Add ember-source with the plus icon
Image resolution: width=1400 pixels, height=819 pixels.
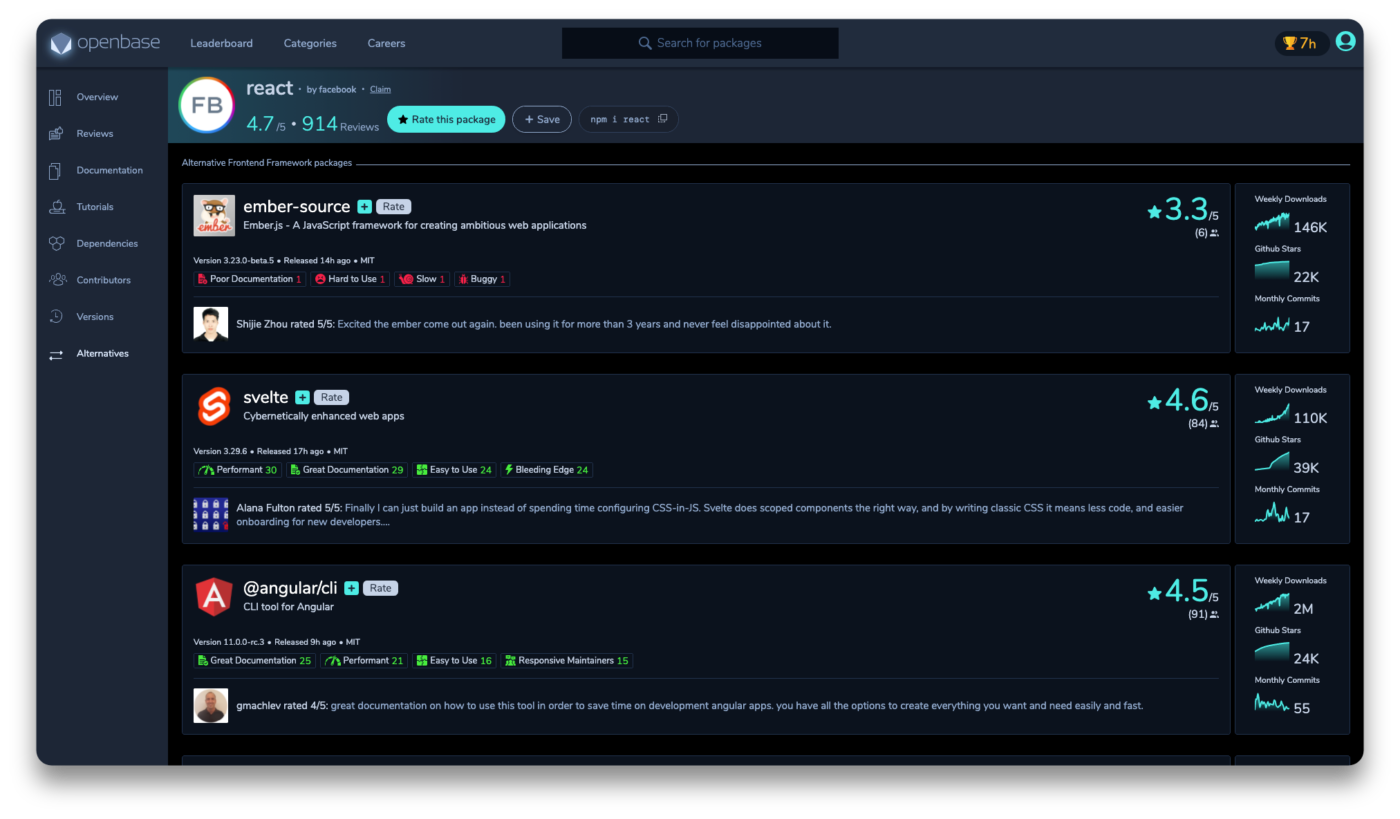(364, 207)
